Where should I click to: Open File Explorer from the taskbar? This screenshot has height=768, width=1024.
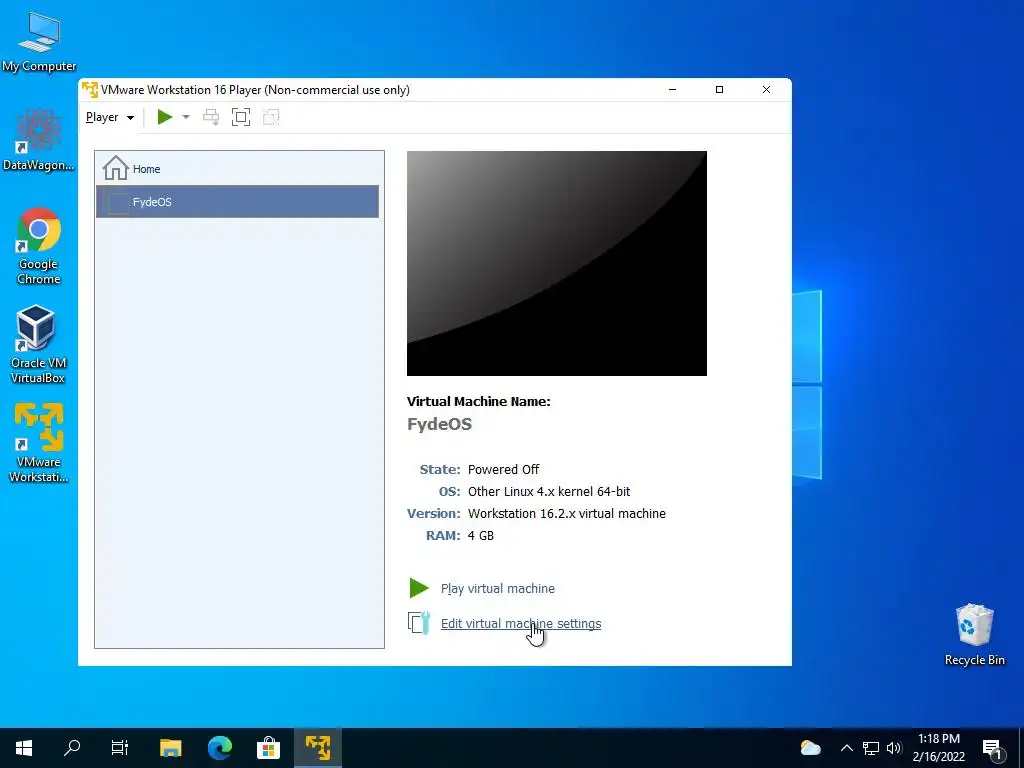(170, 748)
